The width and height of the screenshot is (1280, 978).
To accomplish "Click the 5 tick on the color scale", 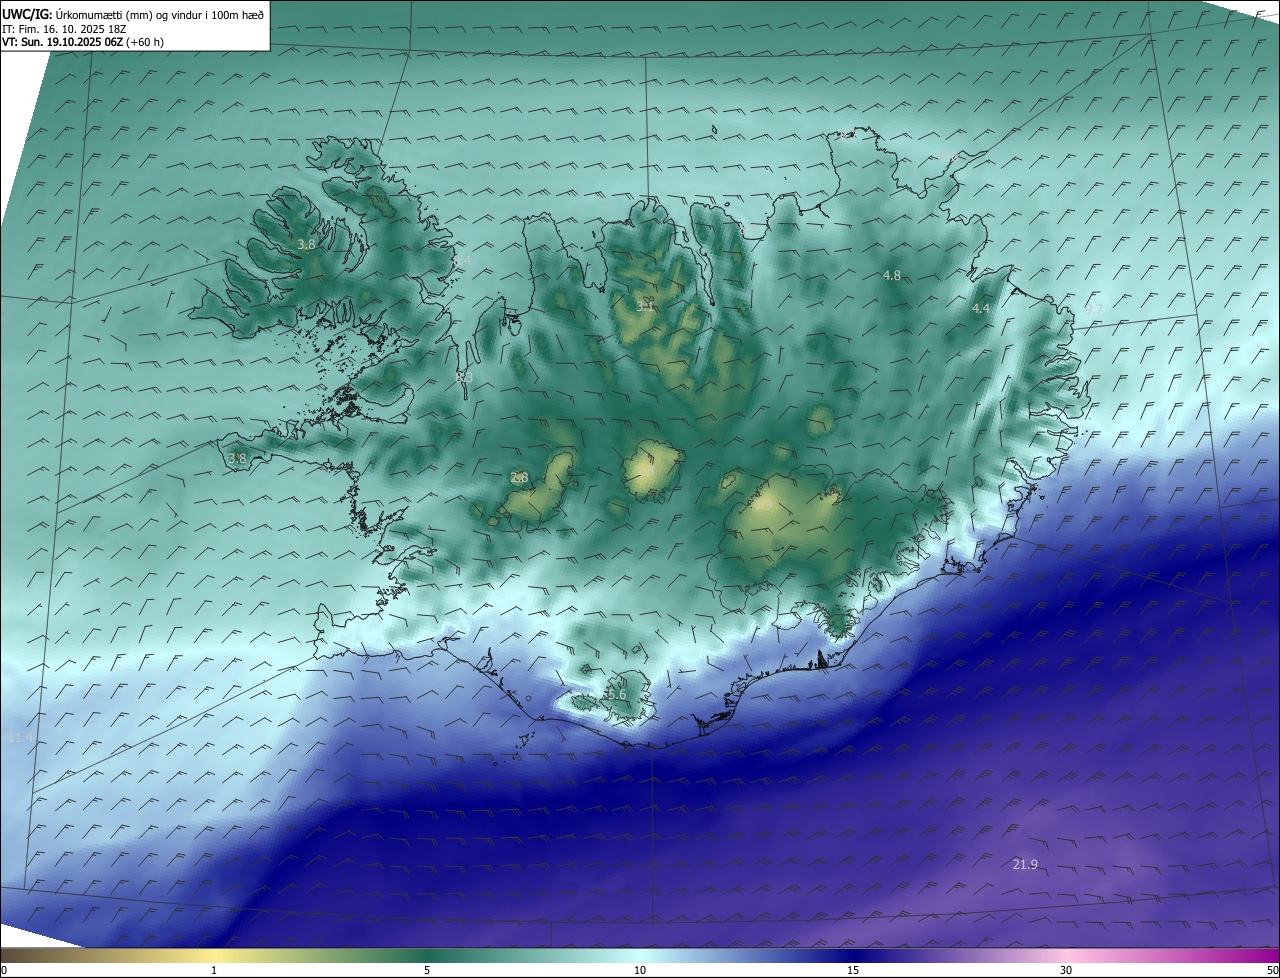I will click(427, 970).
